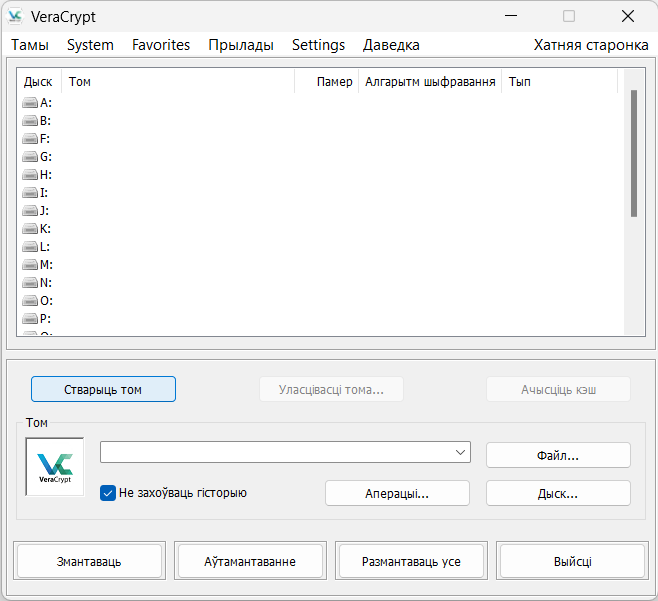Select the O: drive slot icon
This screenshot has width=658, height=601.
click(30, 300)
